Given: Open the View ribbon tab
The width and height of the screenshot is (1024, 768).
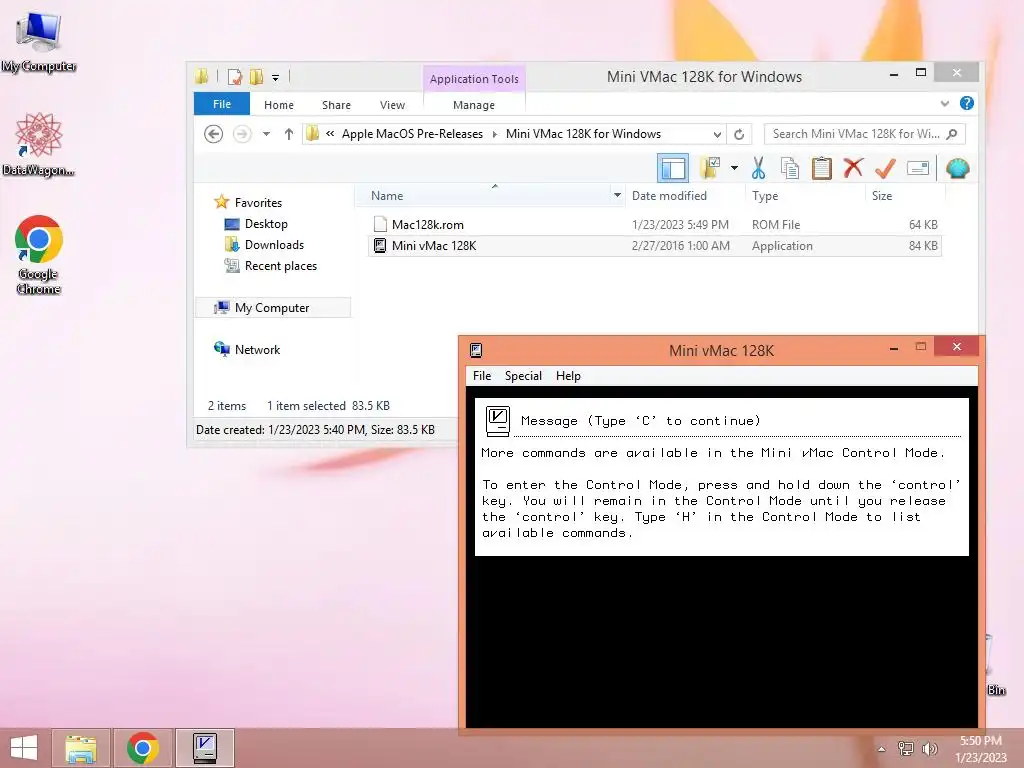Looking at the screenshot, I should click(x=392, y=104).
